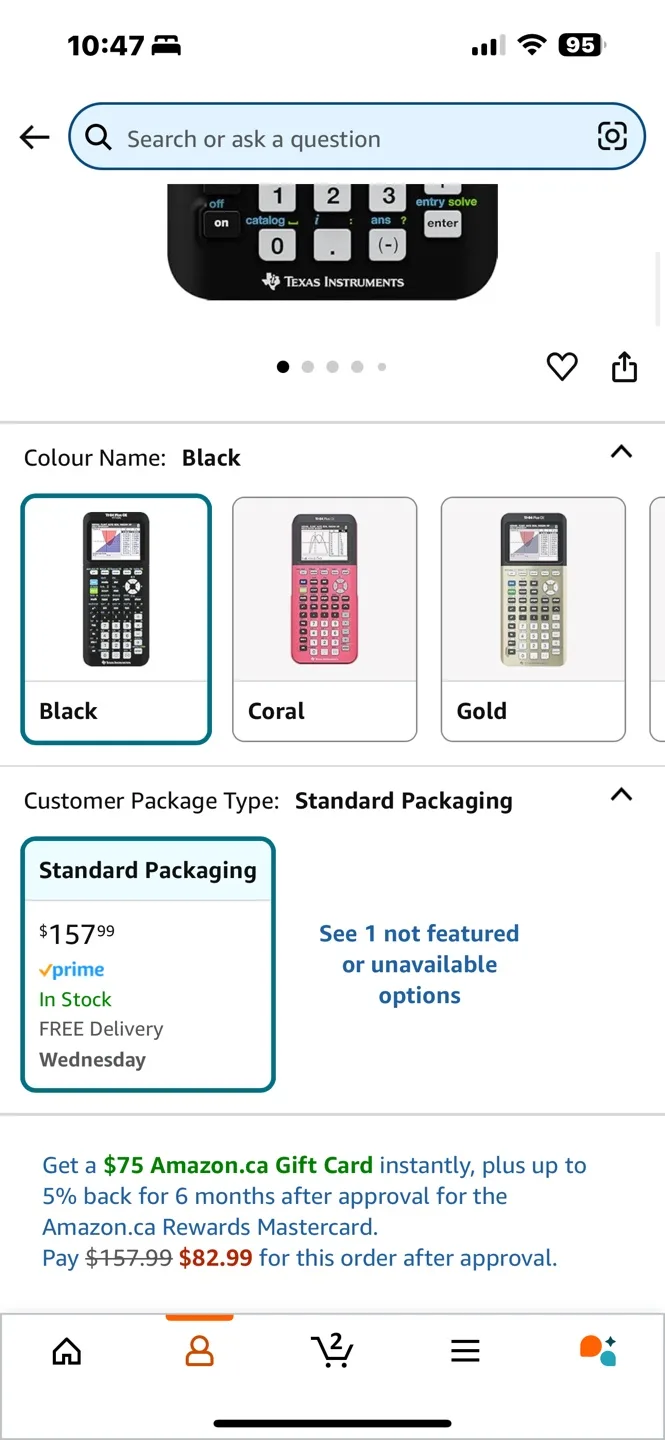665x1440 pixels.
Task: Select the Gold colour option
Action: pyautogui.click(x=532, y=619)
